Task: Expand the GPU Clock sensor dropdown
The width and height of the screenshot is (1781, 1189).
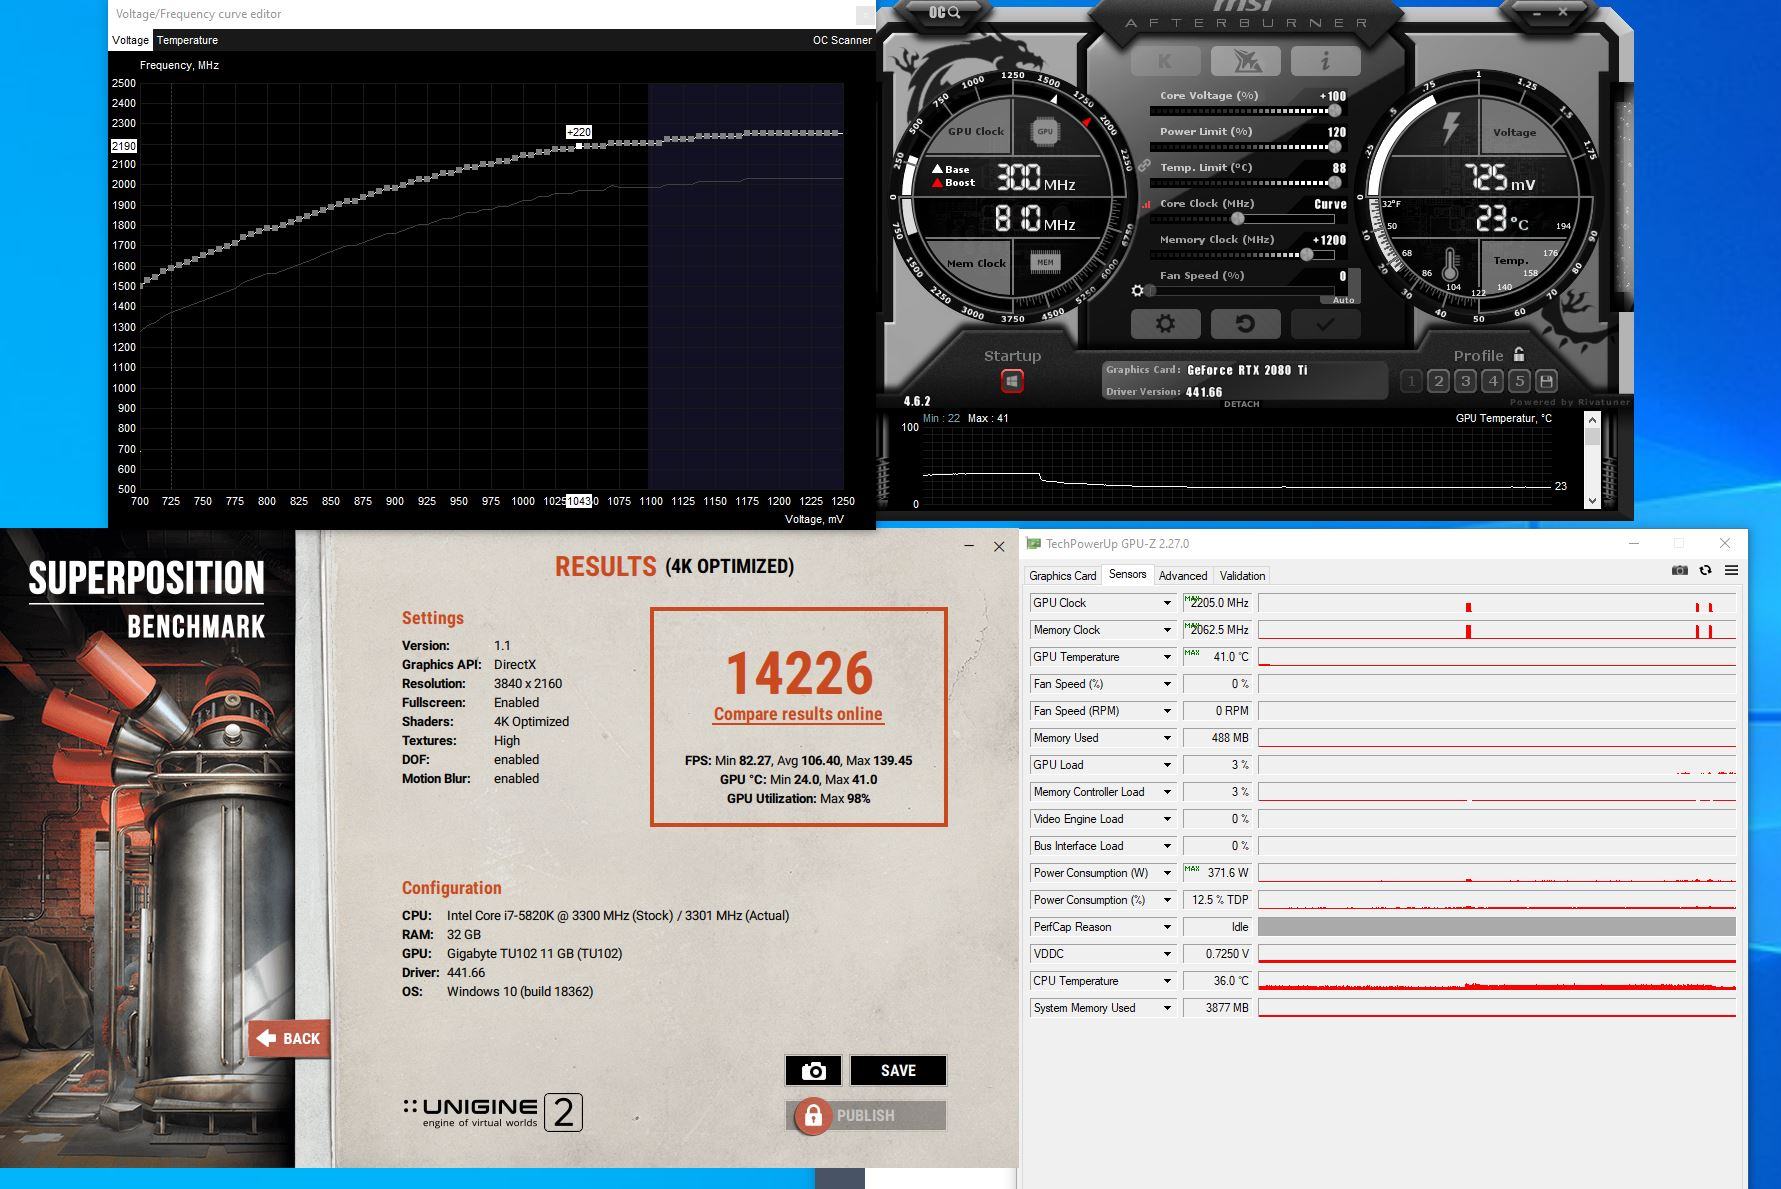Action: tap(1166, 603)
